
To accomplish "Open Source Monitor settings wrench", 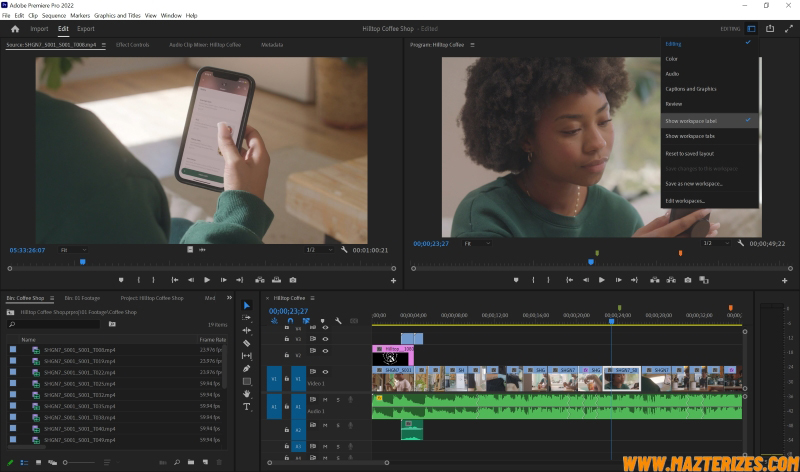I will click(344, 250).
